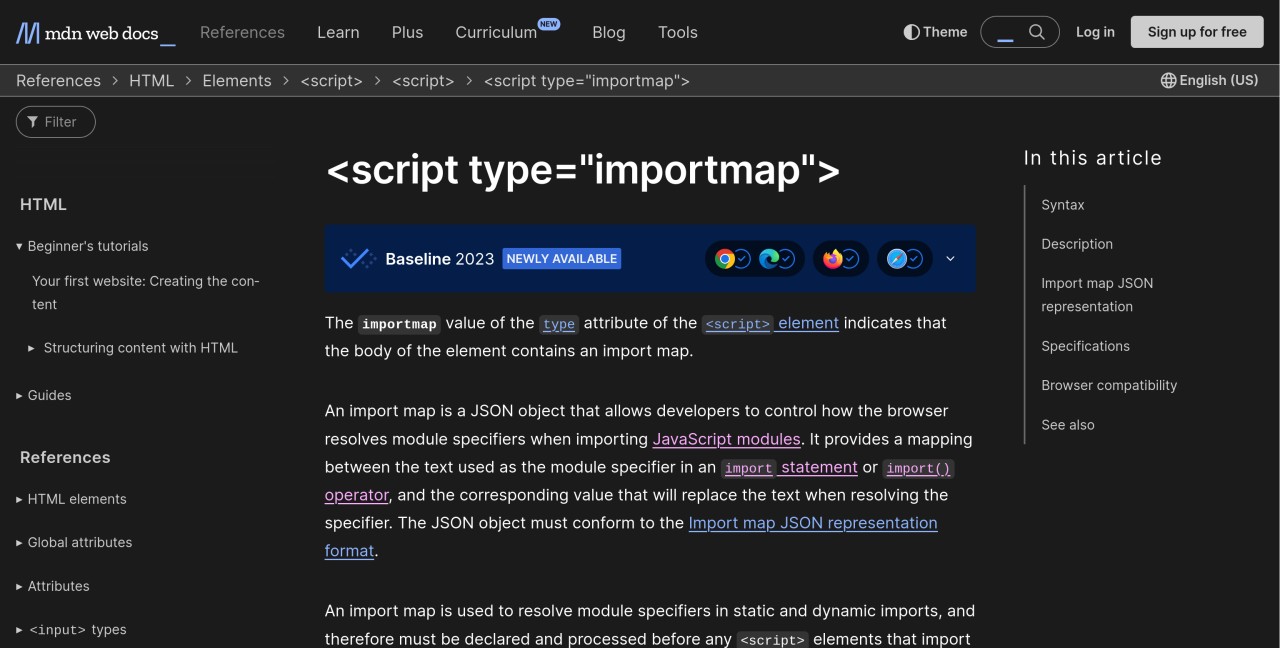Select the Safari support icon

pyautogui.click(x=897, y=258)
